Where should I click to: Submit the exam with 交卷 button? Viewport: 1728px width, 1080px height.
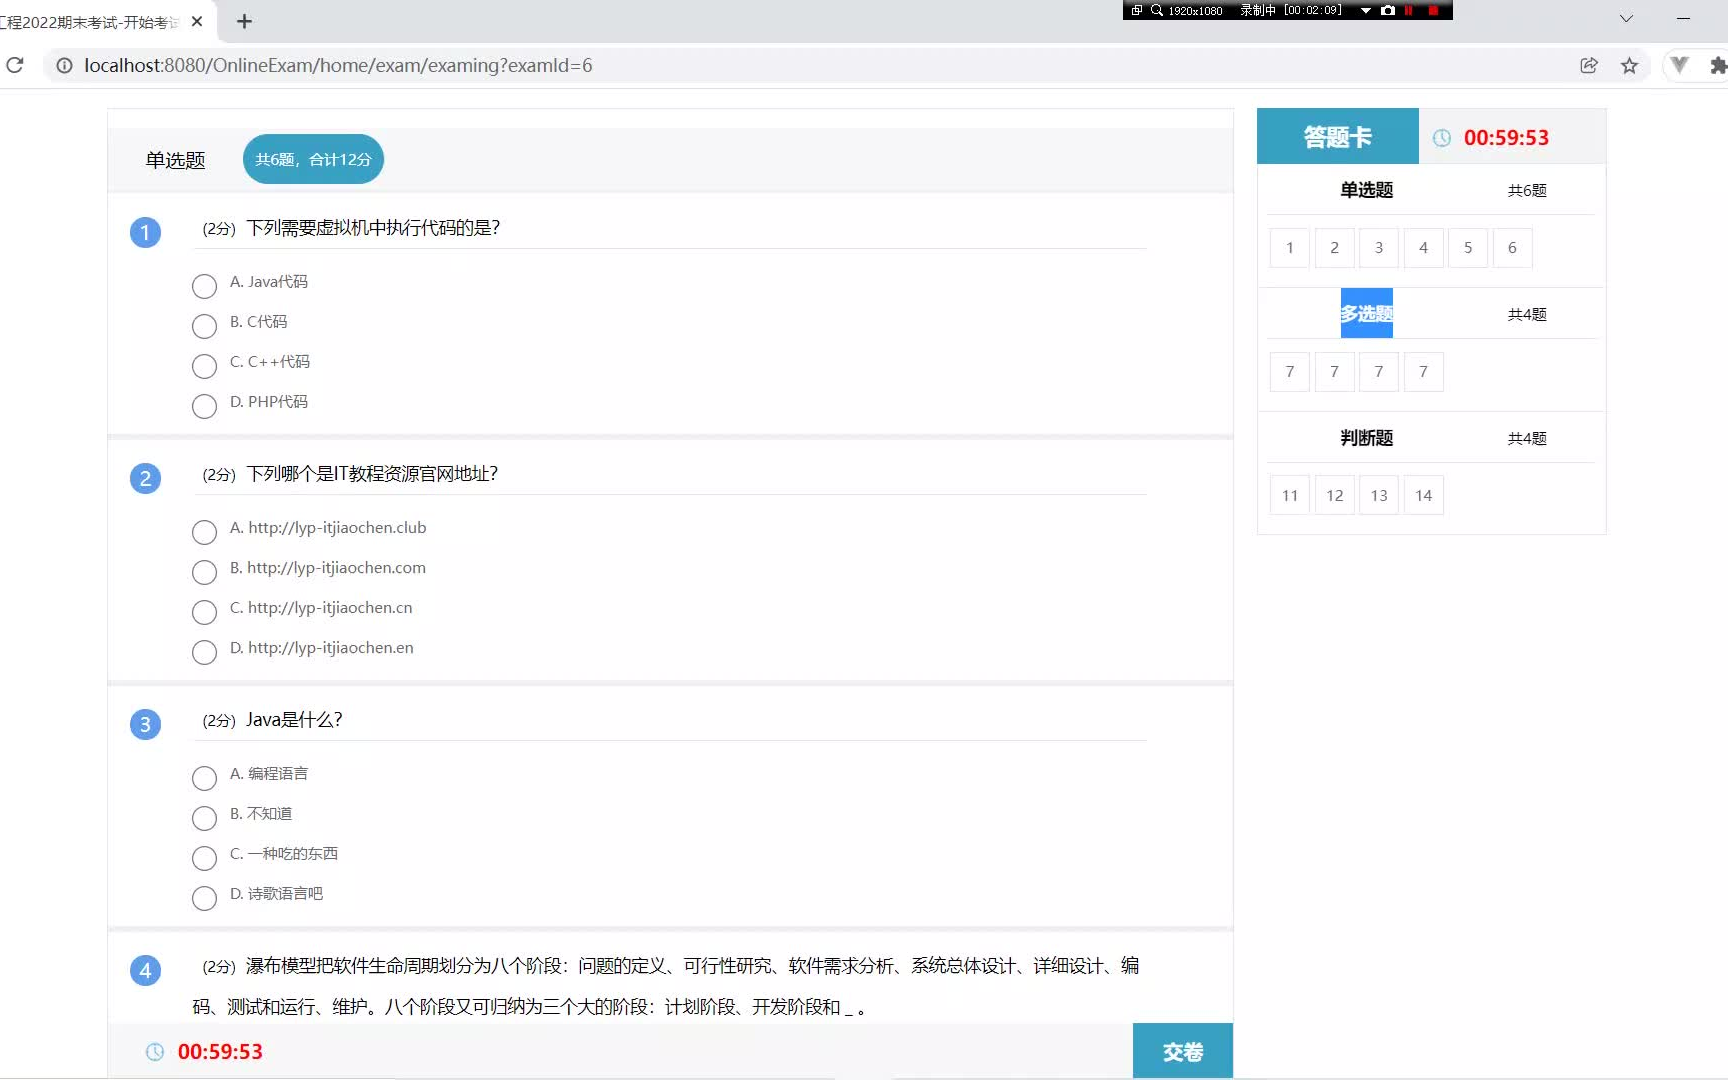pyautogui.click(x=1183, y=1051)
